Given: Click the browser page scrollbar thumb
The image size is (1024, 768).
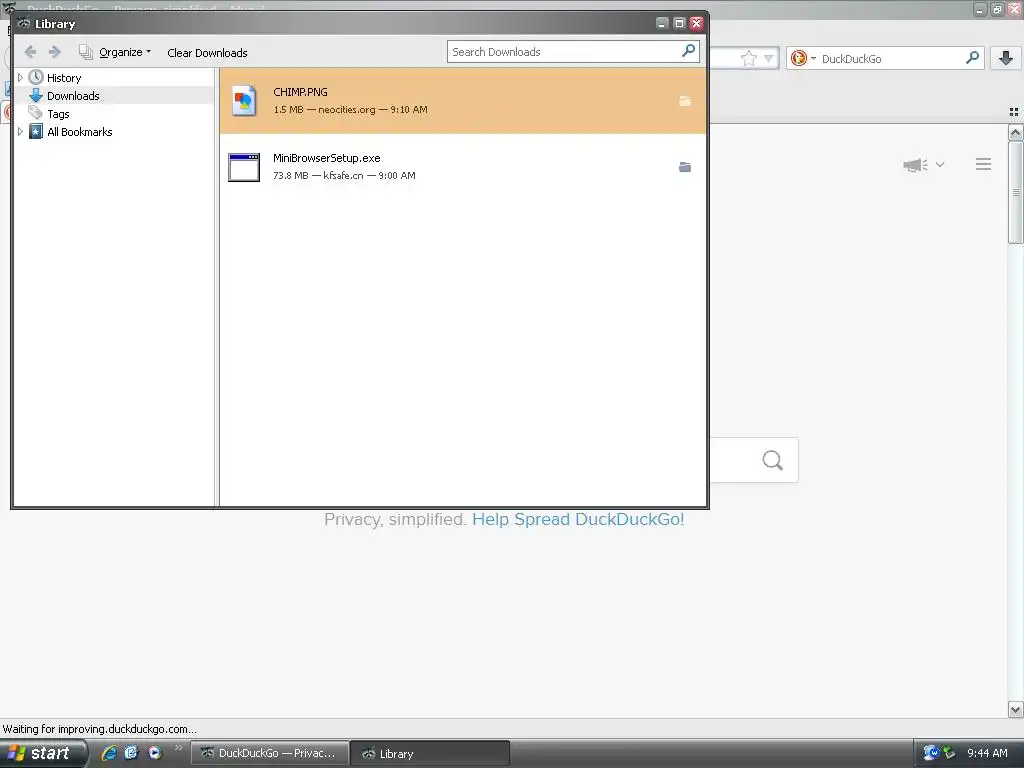Looking at the screenshot, I should click(x=1016, y=192).
